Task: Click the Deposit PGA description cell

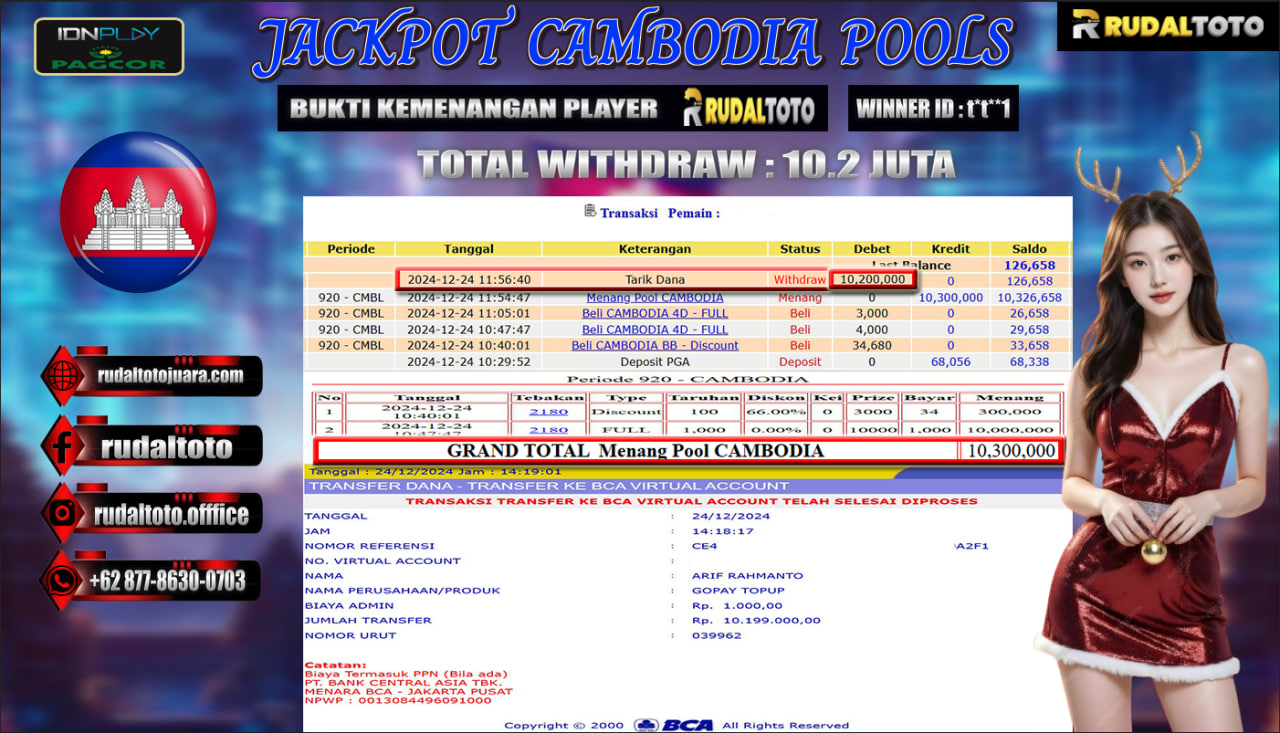Action: [x=655, y=361]
